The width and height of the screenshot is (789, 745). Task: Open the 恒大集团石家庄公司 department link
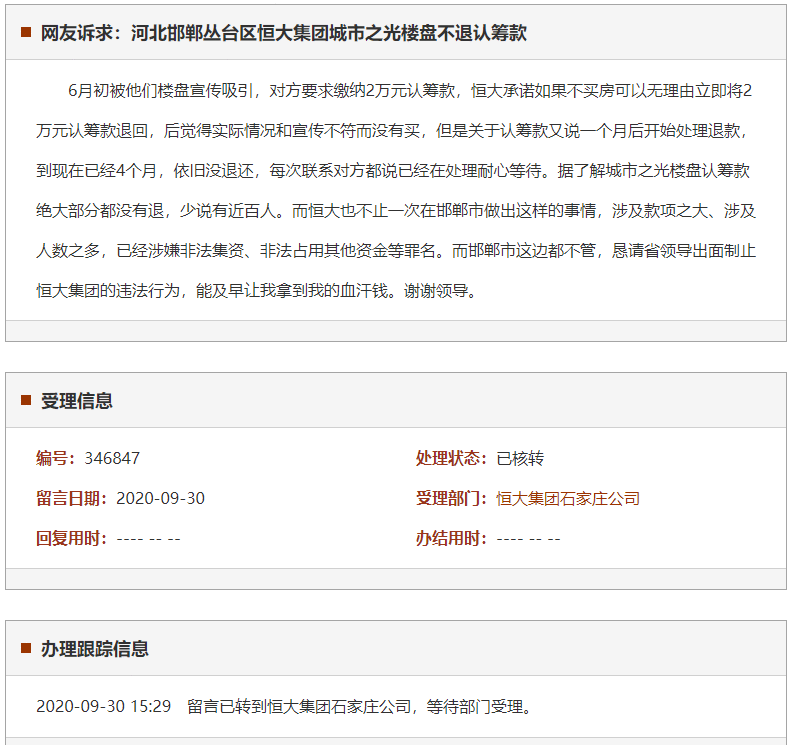[x=568, y=499]
